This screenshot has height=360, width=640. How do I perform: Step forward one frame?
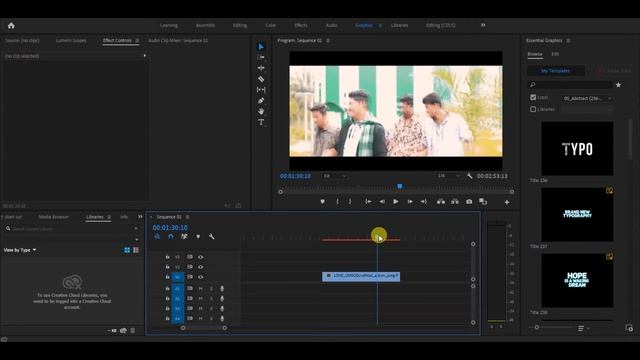pos(410,202)
